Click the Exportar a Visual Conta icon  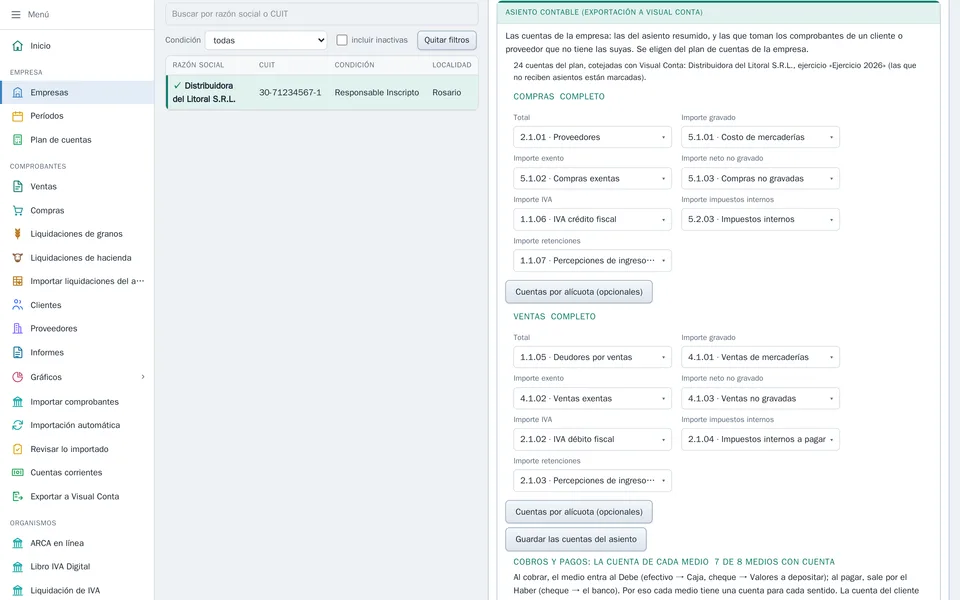18,497
